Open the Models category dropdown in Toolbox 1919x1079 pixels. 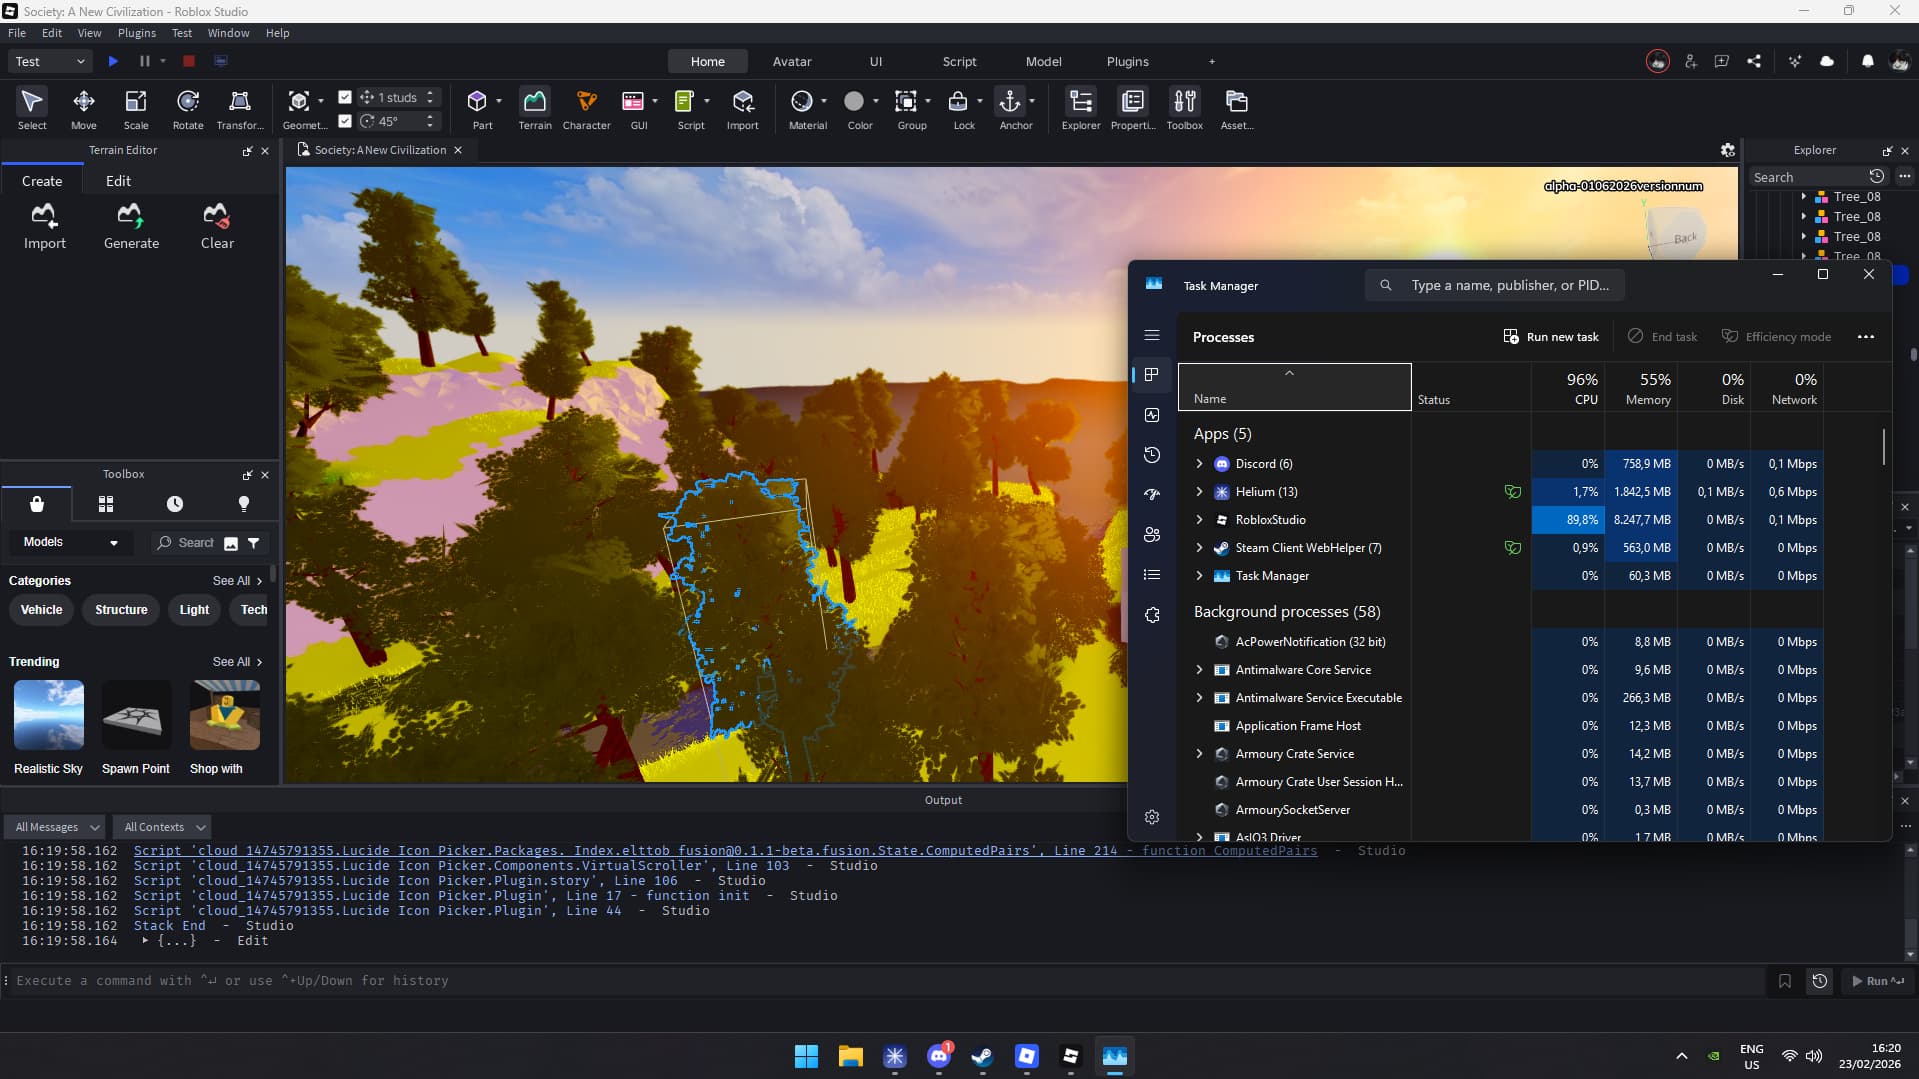coord(70,542)
